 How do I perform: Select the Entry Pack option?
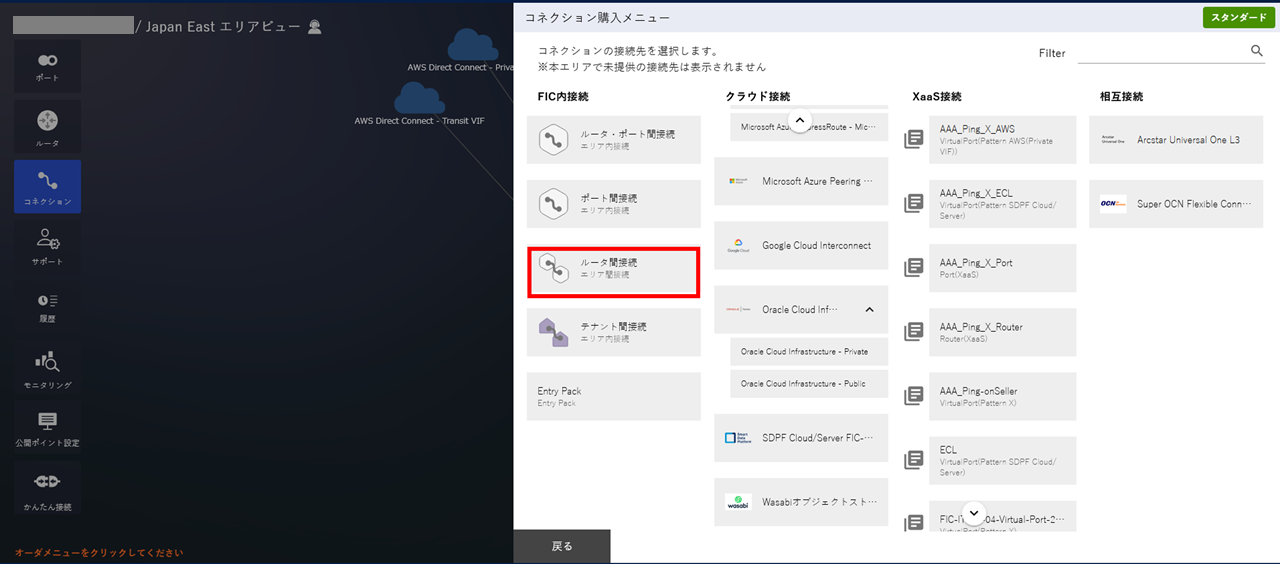tap(614, 396)
